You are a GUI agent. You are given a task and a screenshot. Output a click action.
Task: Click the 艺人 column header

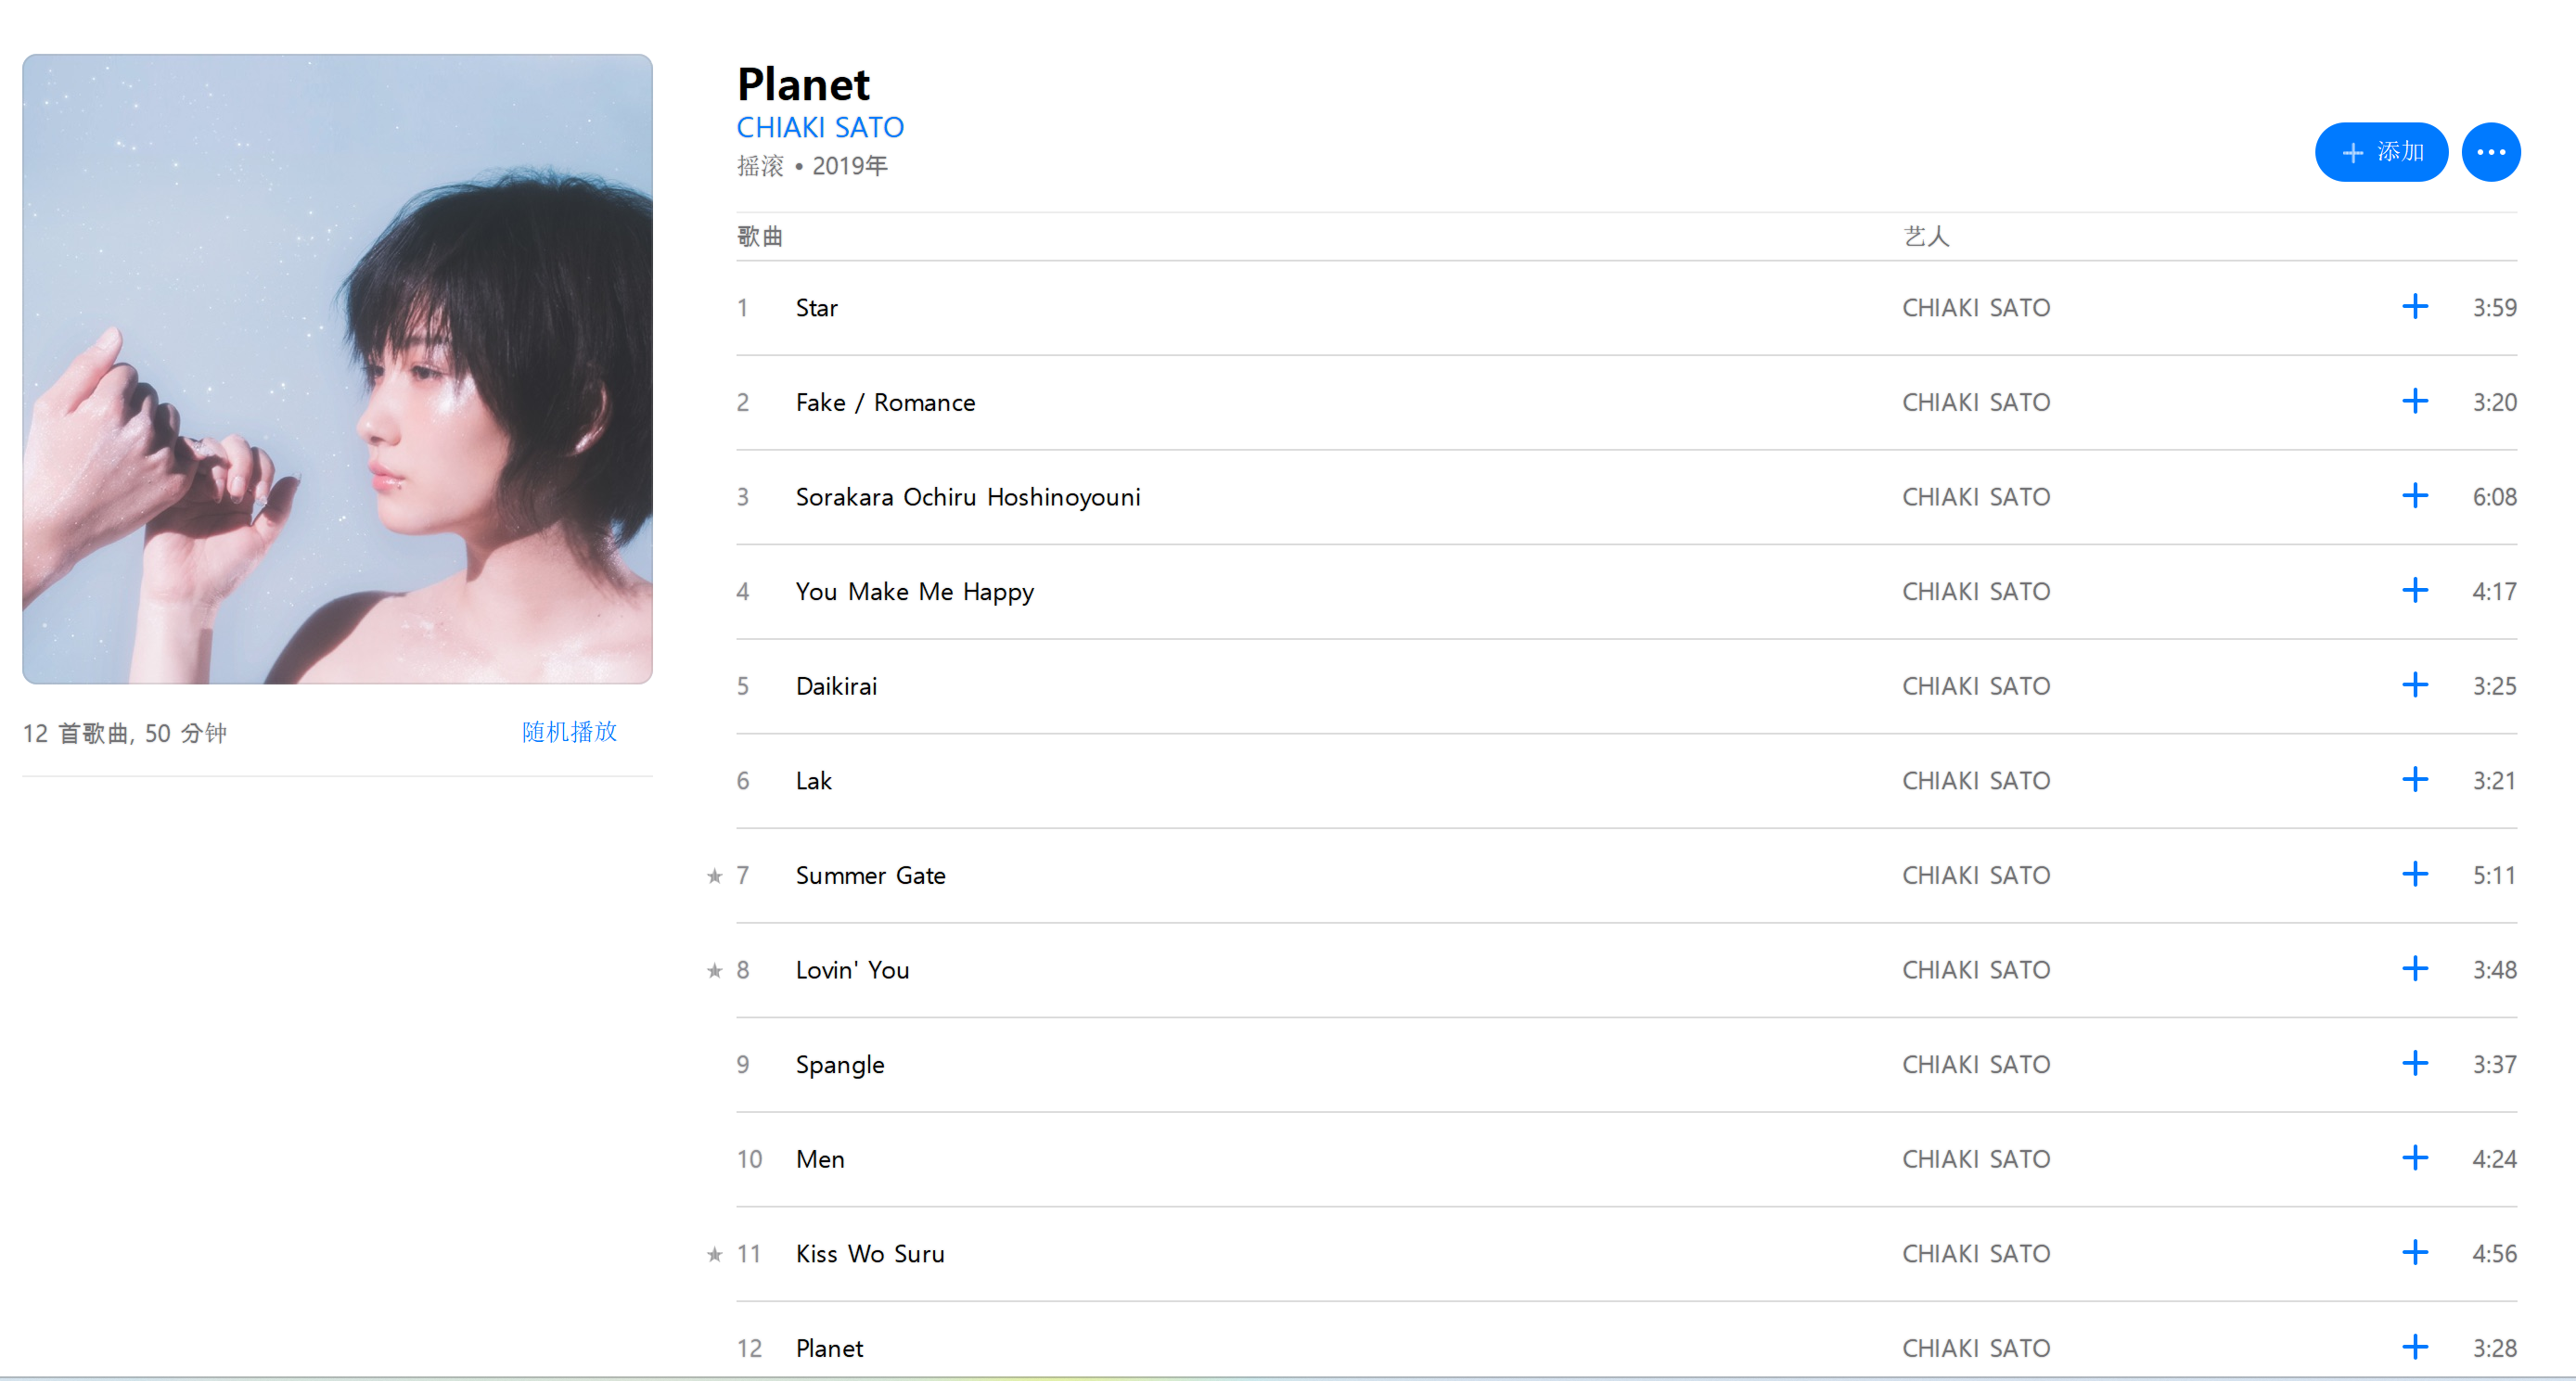1926,236
